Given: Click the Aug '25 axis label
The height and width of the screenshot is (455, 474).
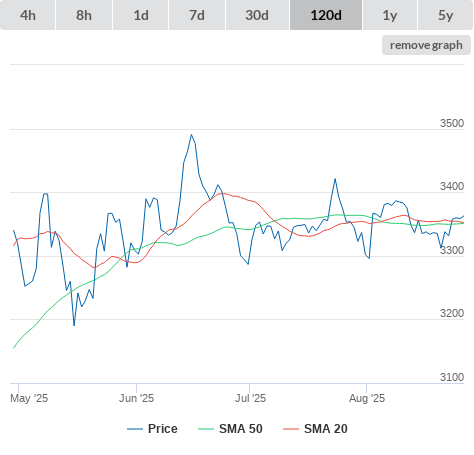Looking at the screenshot, I should (367, 398).
